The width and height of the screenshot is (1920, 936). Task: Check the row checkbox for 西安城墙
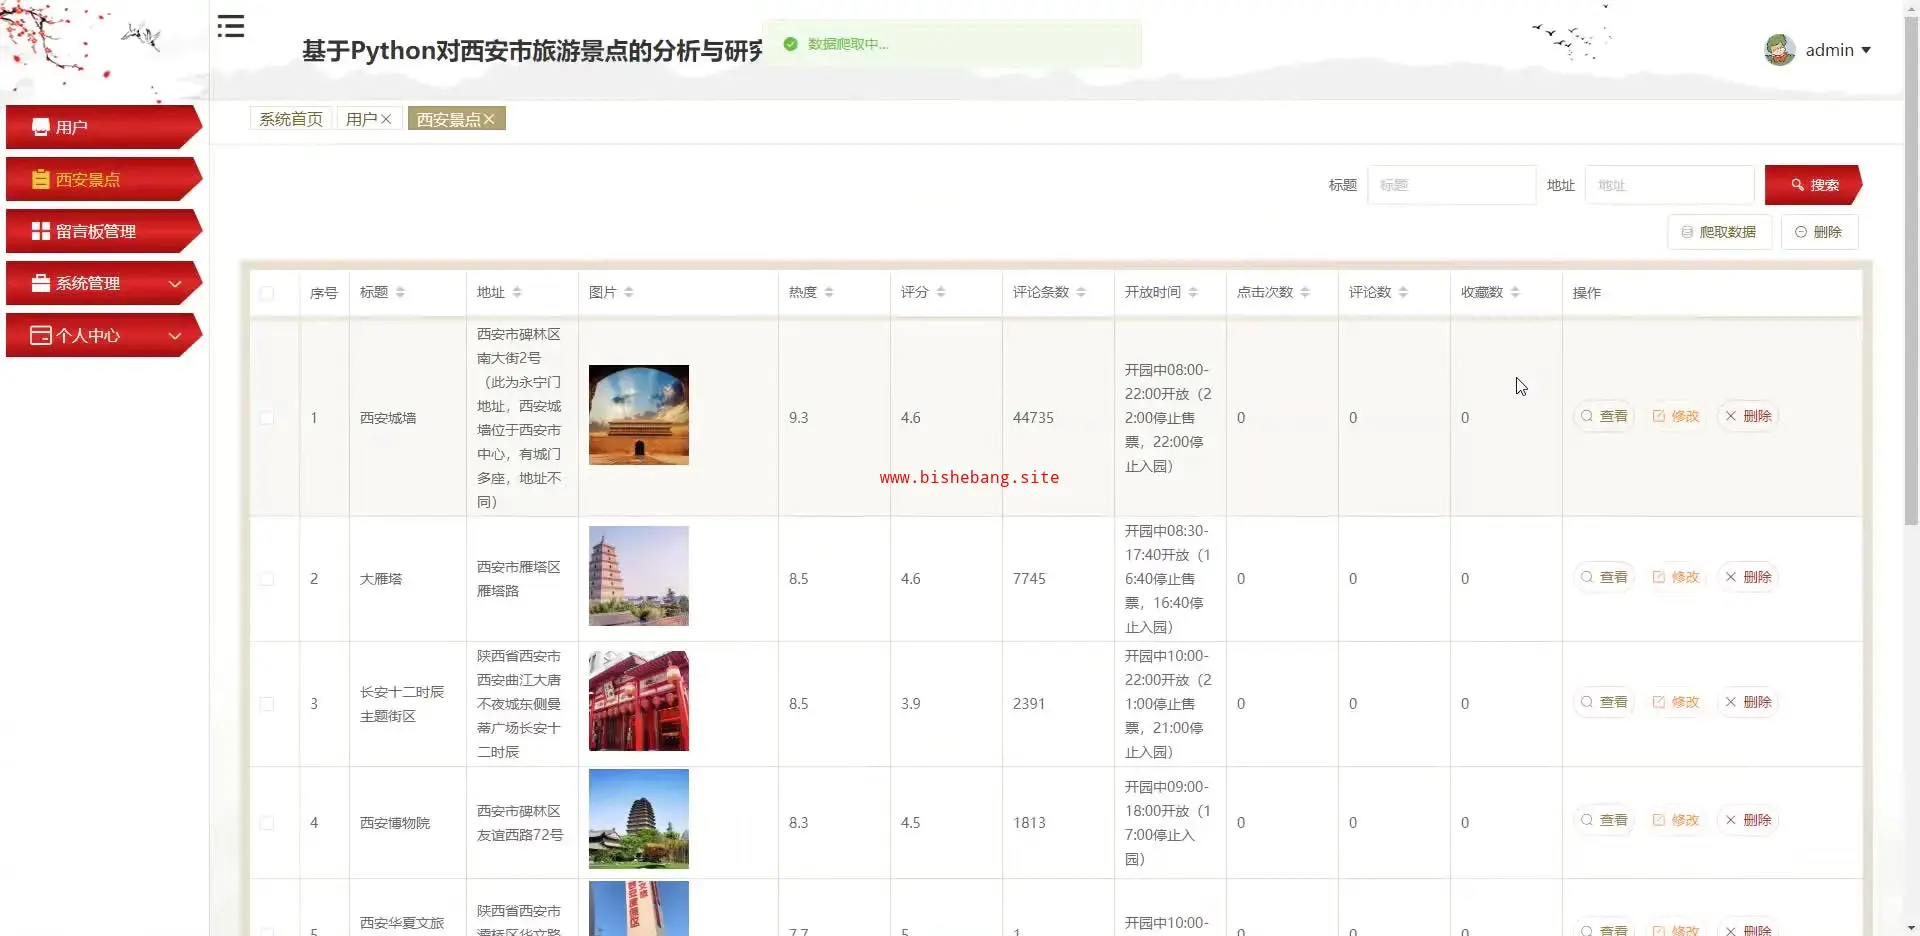click(267, 418)
